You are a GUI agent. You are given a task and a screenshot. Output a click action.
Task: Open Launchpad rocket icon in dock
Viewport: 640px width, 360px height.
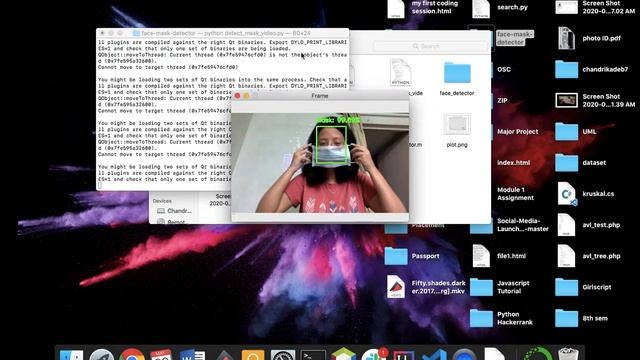tap(101, 355)
